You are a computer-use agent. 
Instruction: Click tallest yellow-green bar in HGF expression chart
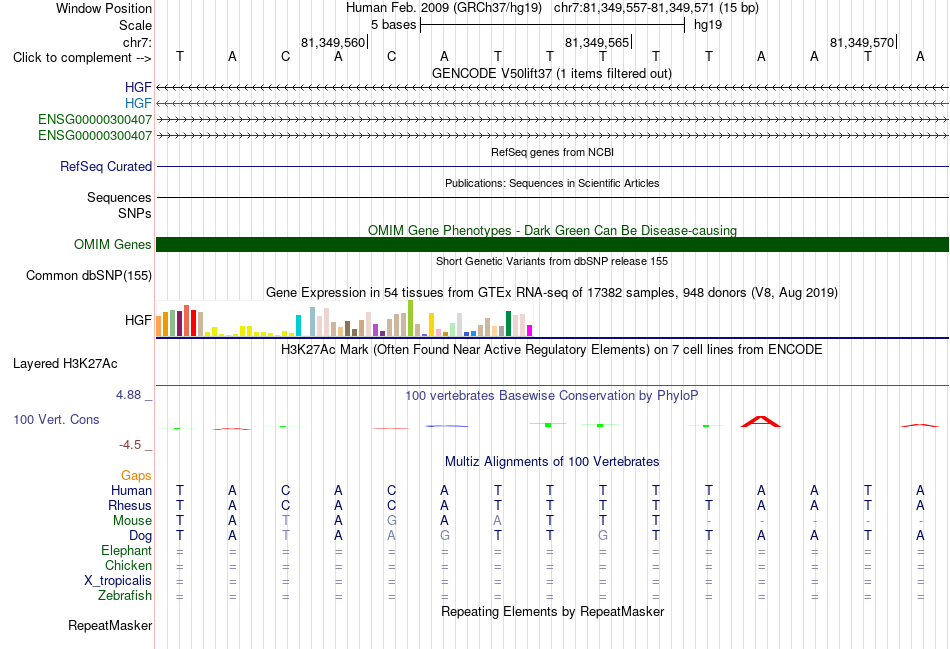click(410, 318)
